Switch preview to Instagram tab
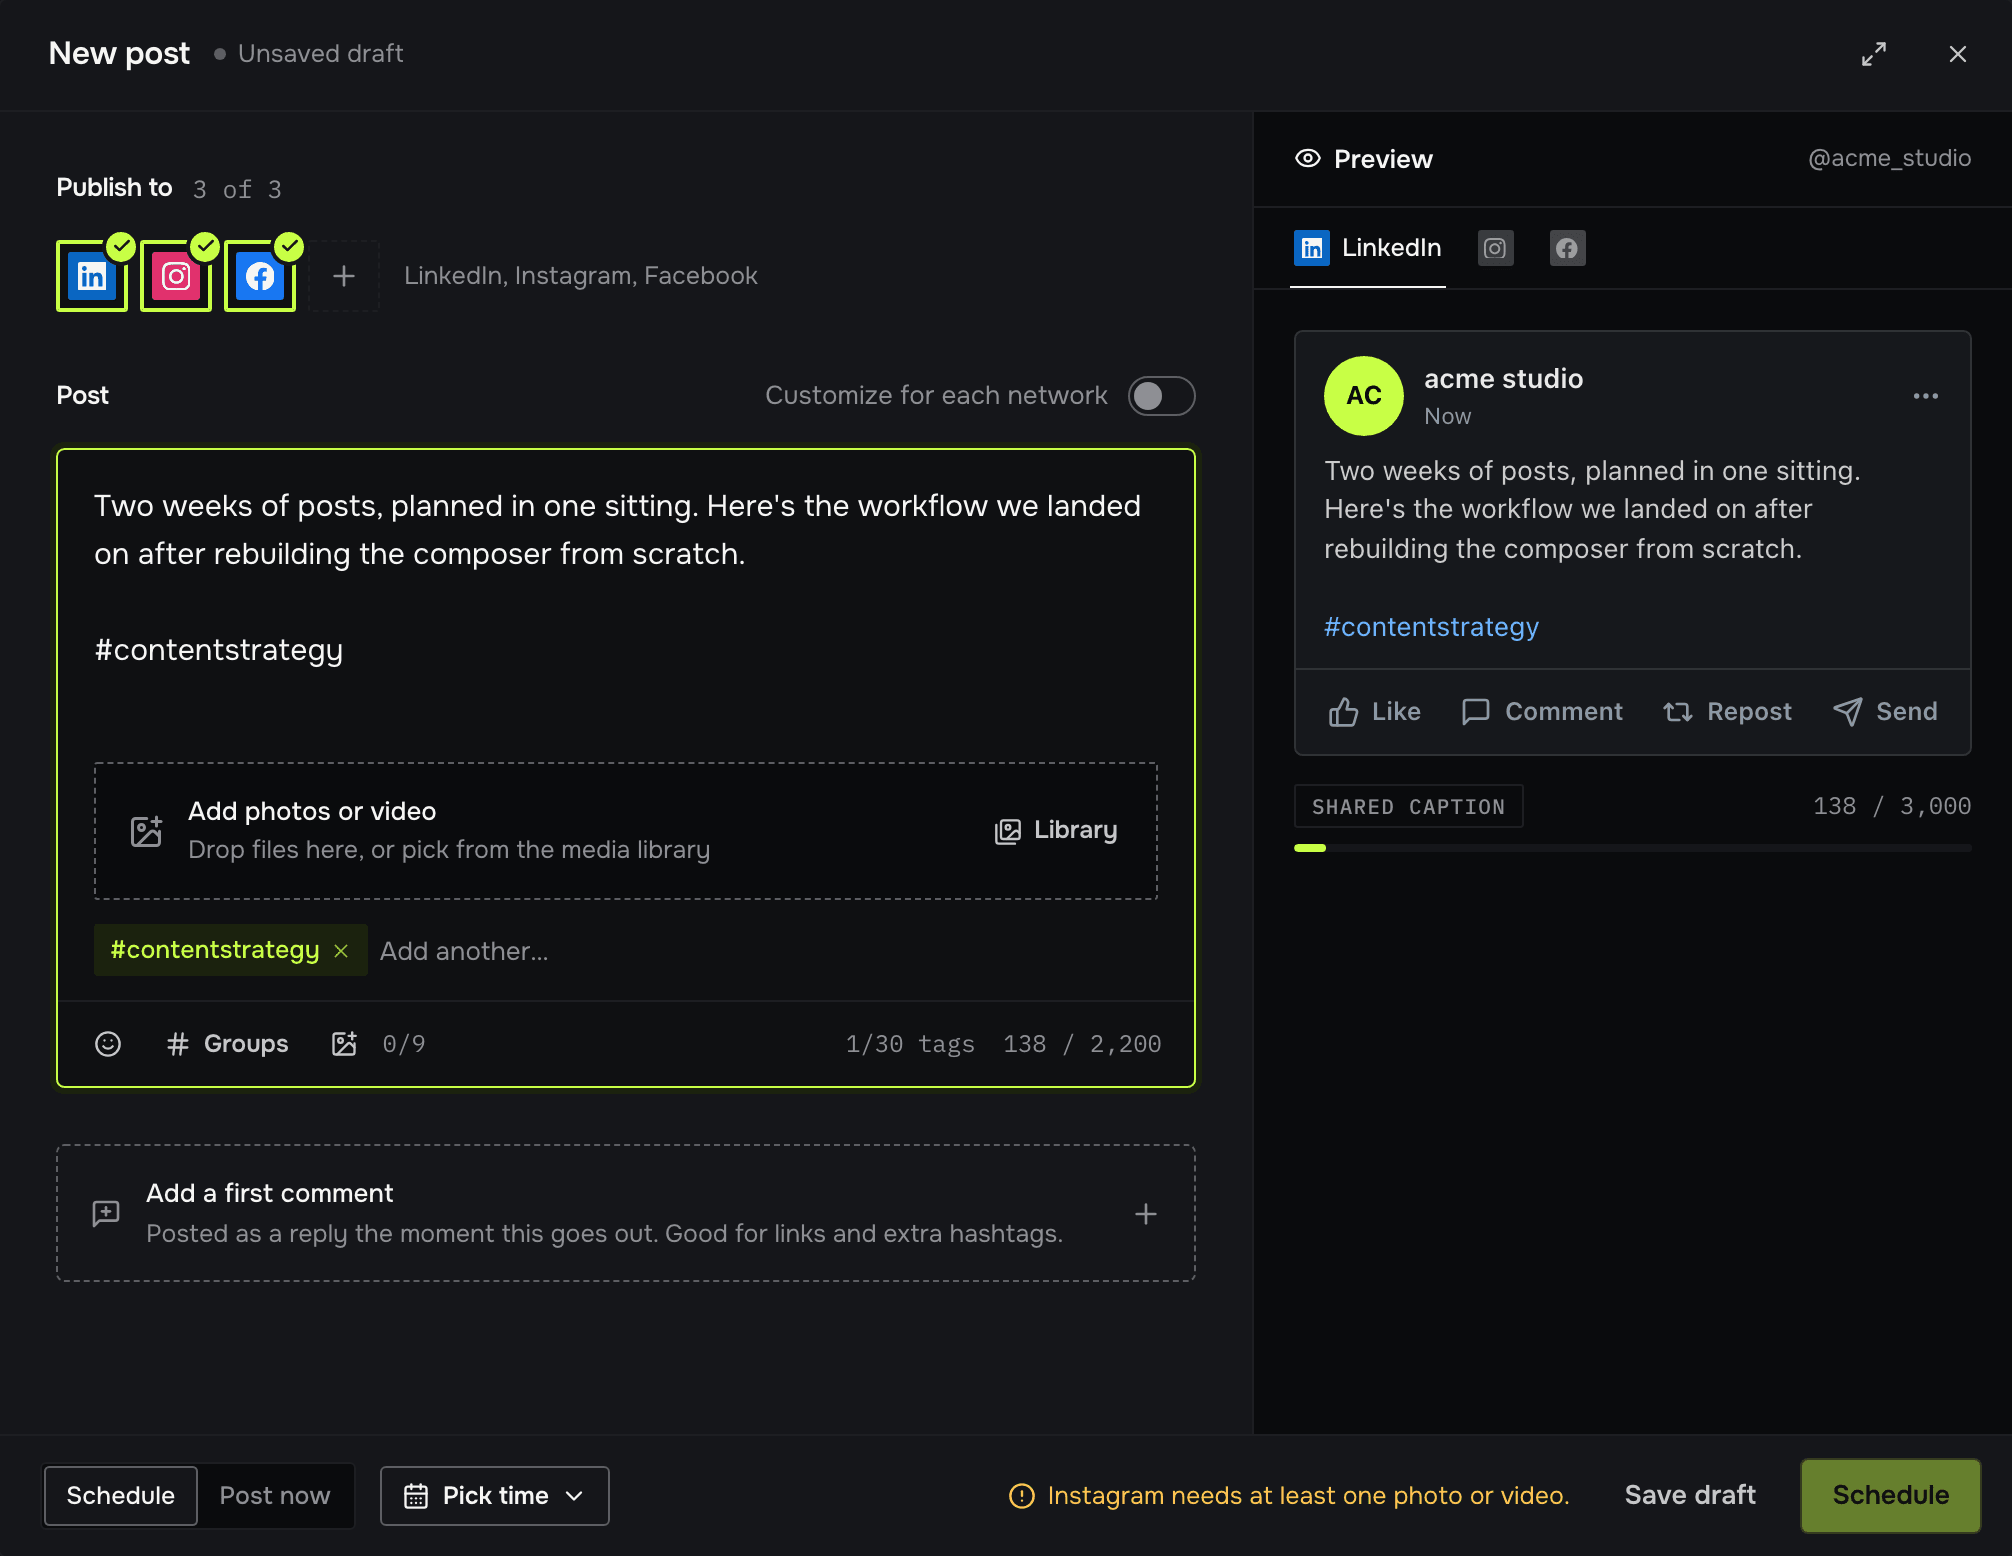The width and height of the screenshot is (2012, 1556). (1496, 248)
